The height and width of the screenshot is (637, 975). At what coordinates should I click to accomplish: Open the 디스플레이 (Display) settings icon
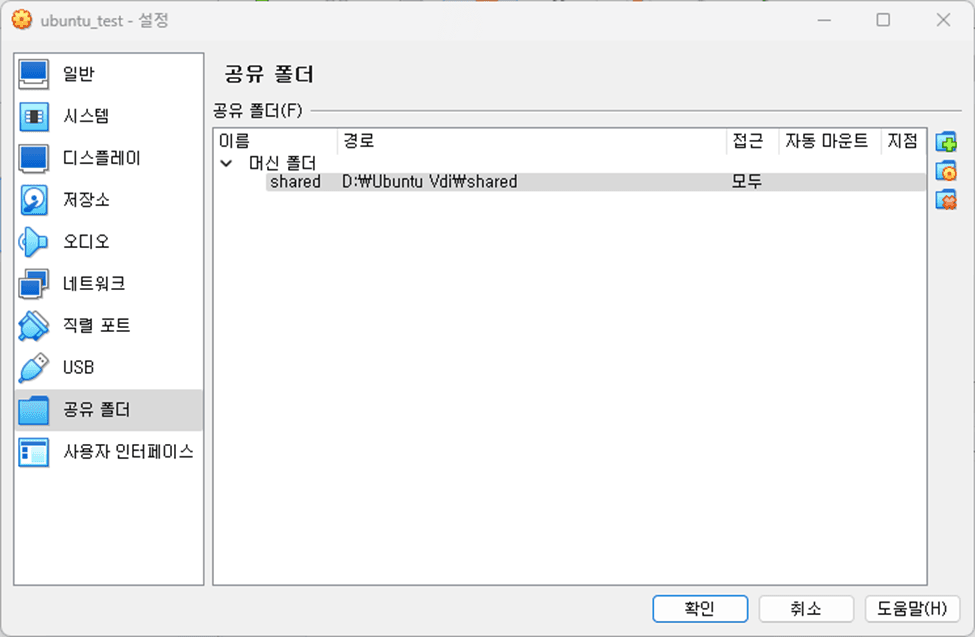[x=34, y=158]
